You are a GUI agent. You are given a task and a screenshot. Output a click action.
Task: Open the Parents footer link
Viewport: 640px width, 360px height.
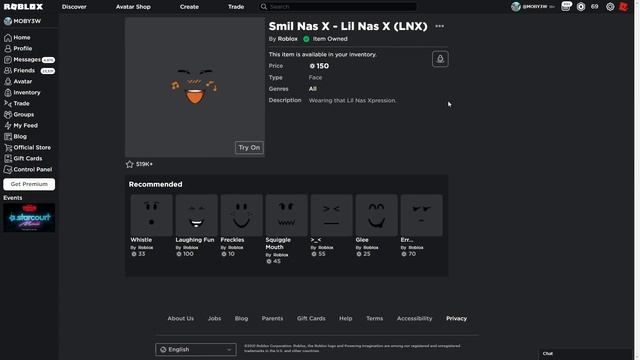(272, 318)
